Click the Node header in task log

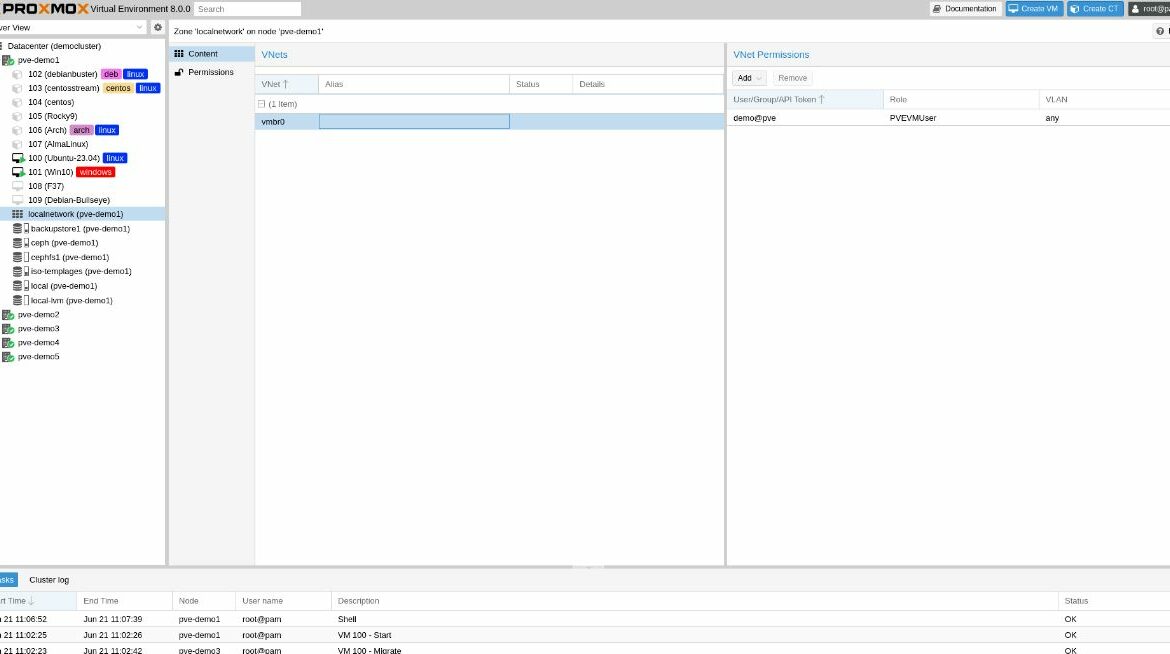204,601
